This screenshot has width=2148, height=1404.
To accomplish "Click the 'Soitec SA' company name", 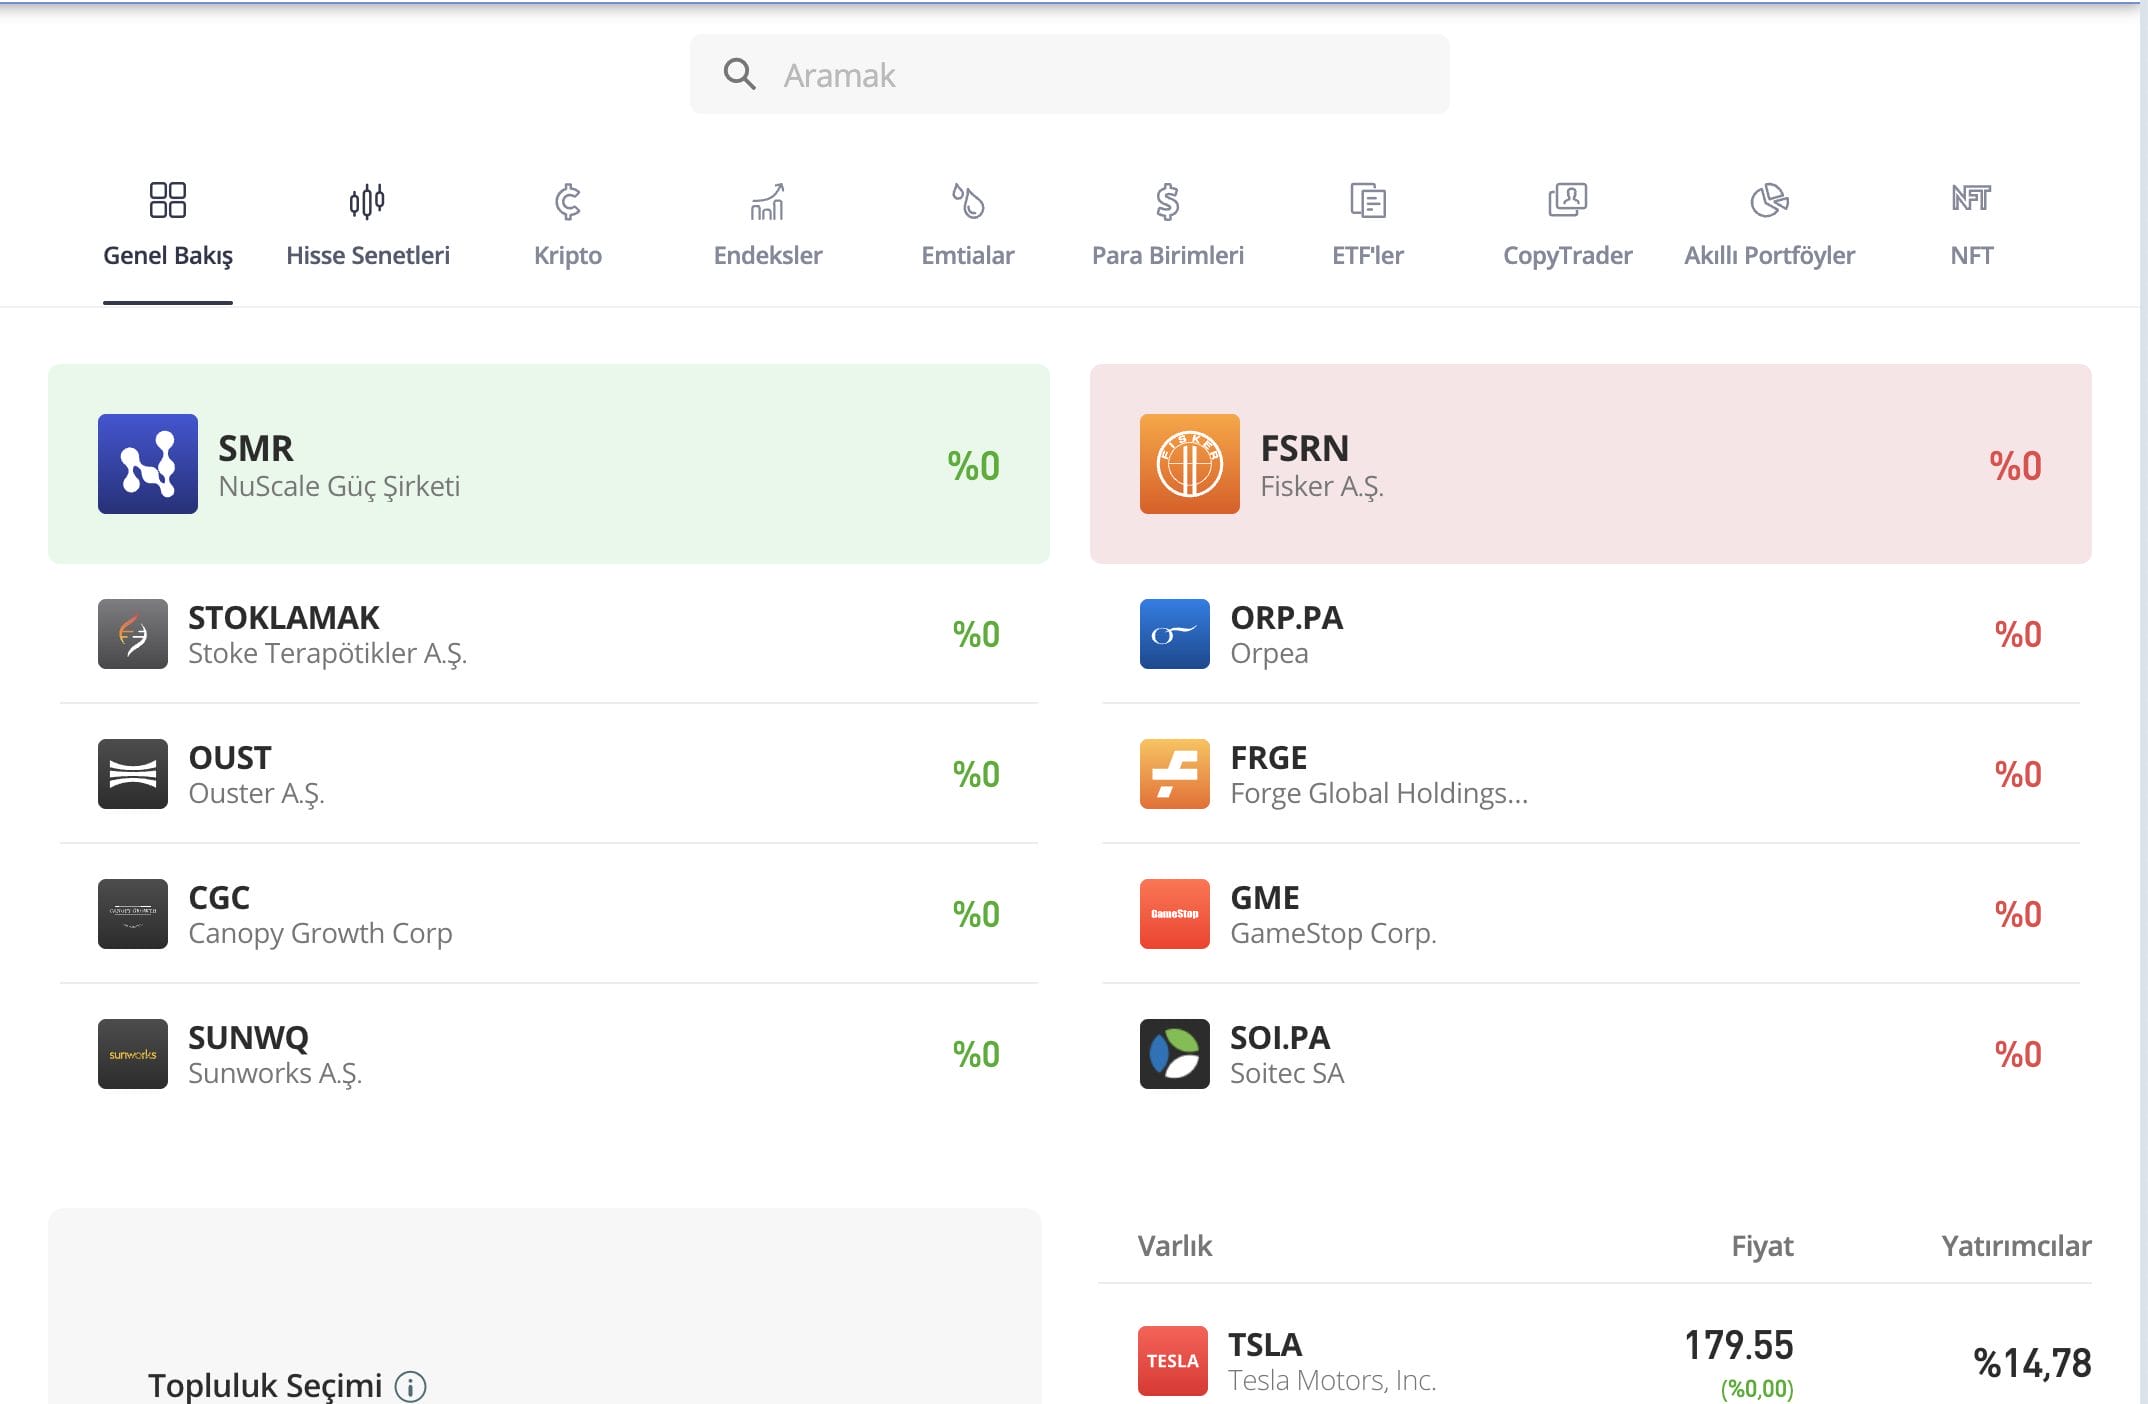I will click(1287, 1074).
